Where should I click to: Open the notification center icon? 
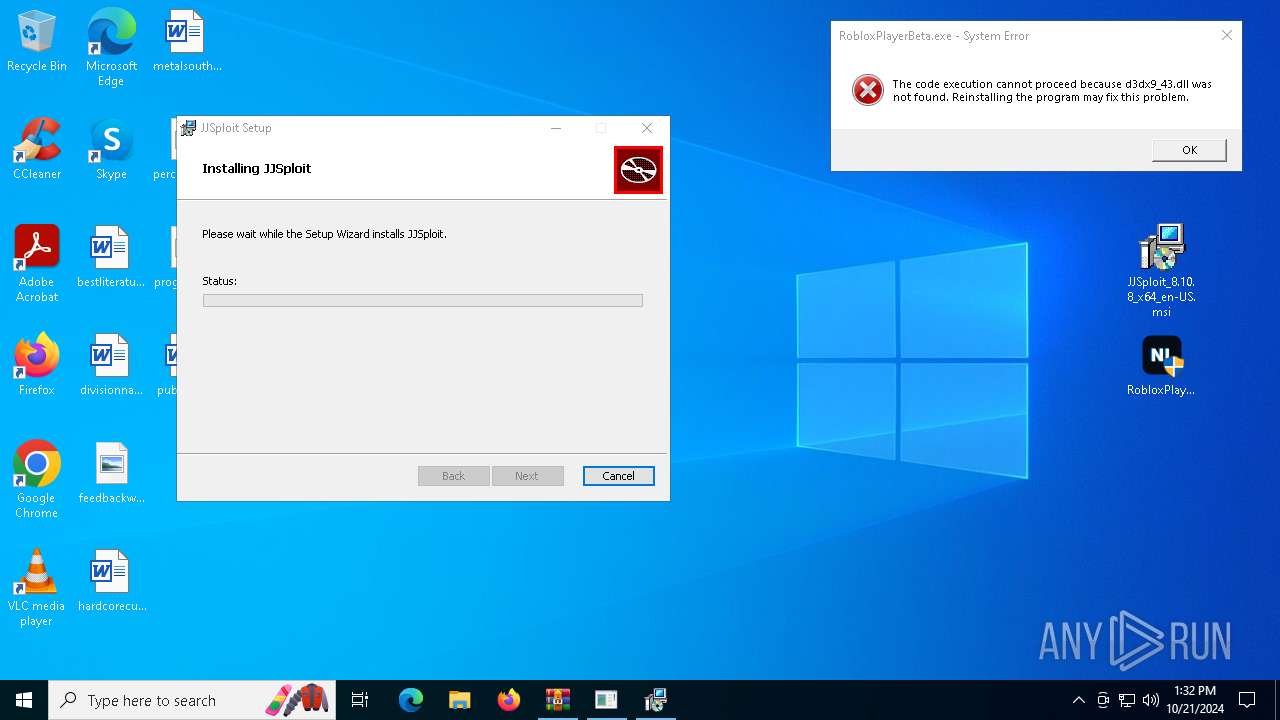click(1247, 700)
